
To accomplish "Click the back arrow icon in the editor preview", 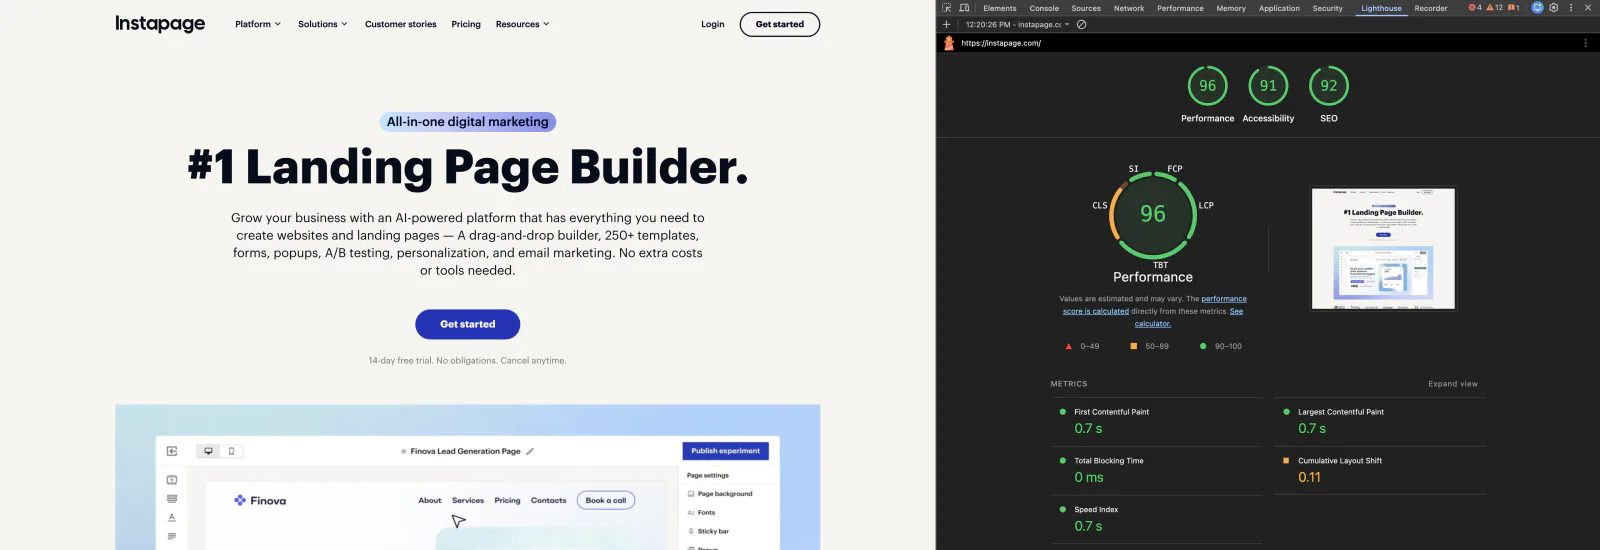I will tap(172, 451).
